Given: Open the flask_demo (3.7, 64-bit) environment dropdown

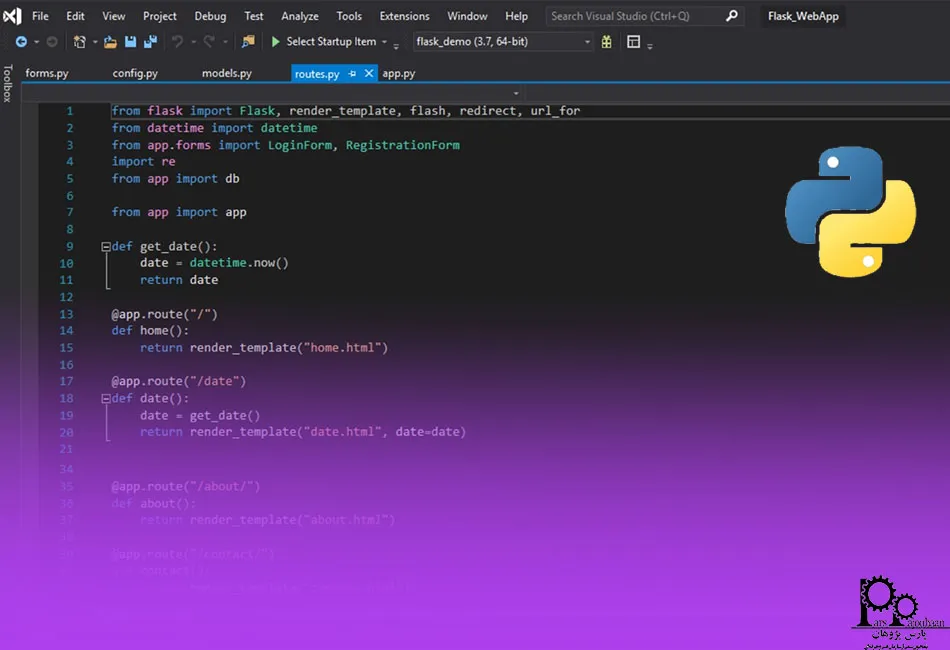Looking at the screenshot, I should tap(586, 42).
